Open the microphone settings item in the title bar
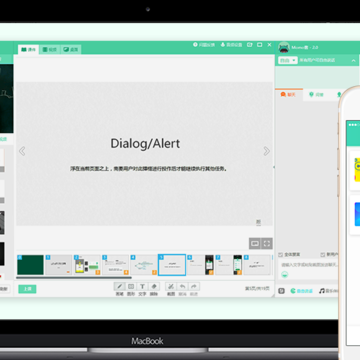360x360 pixels. [231, 45]
